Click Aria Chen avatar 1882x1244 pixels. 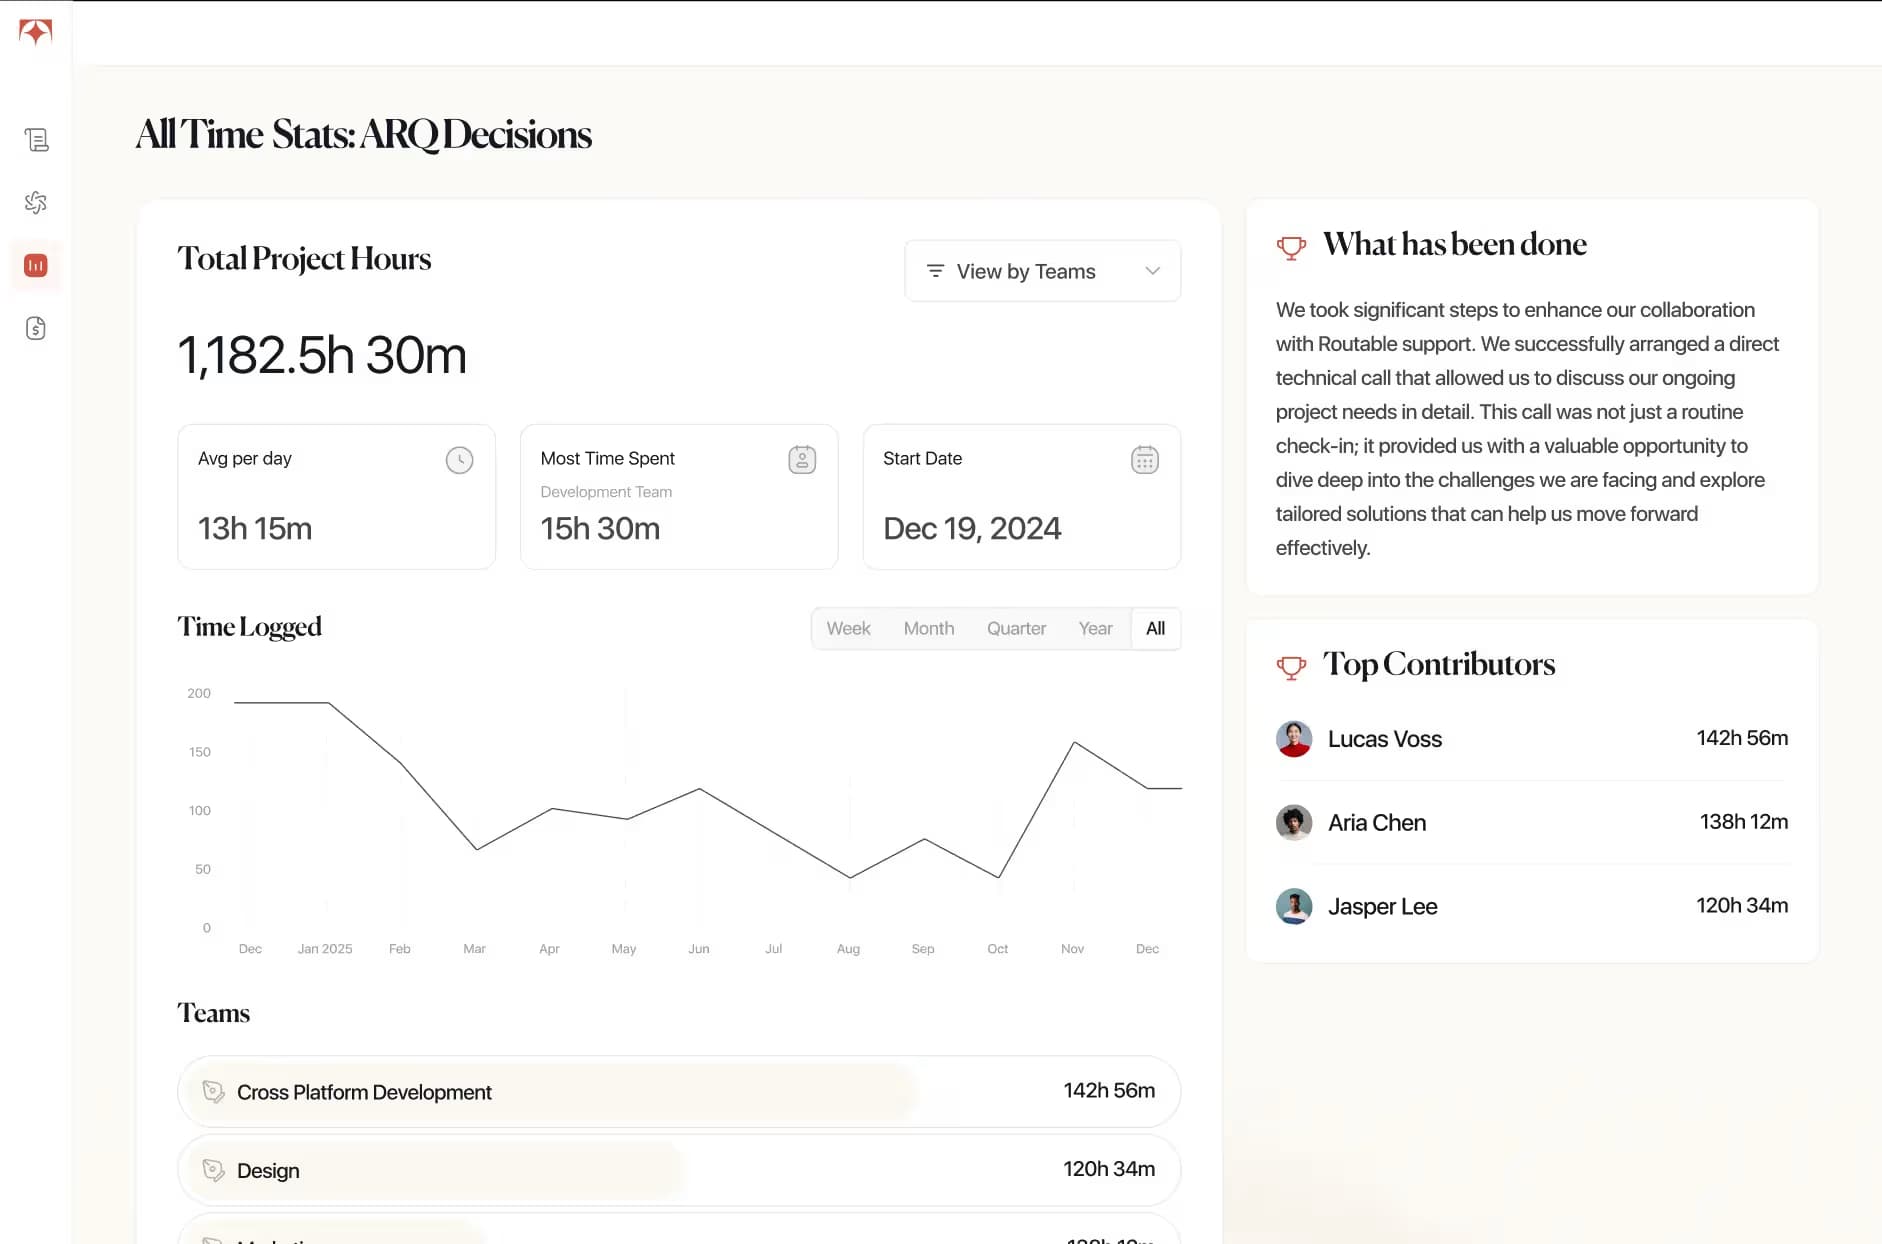(1294, 823)
